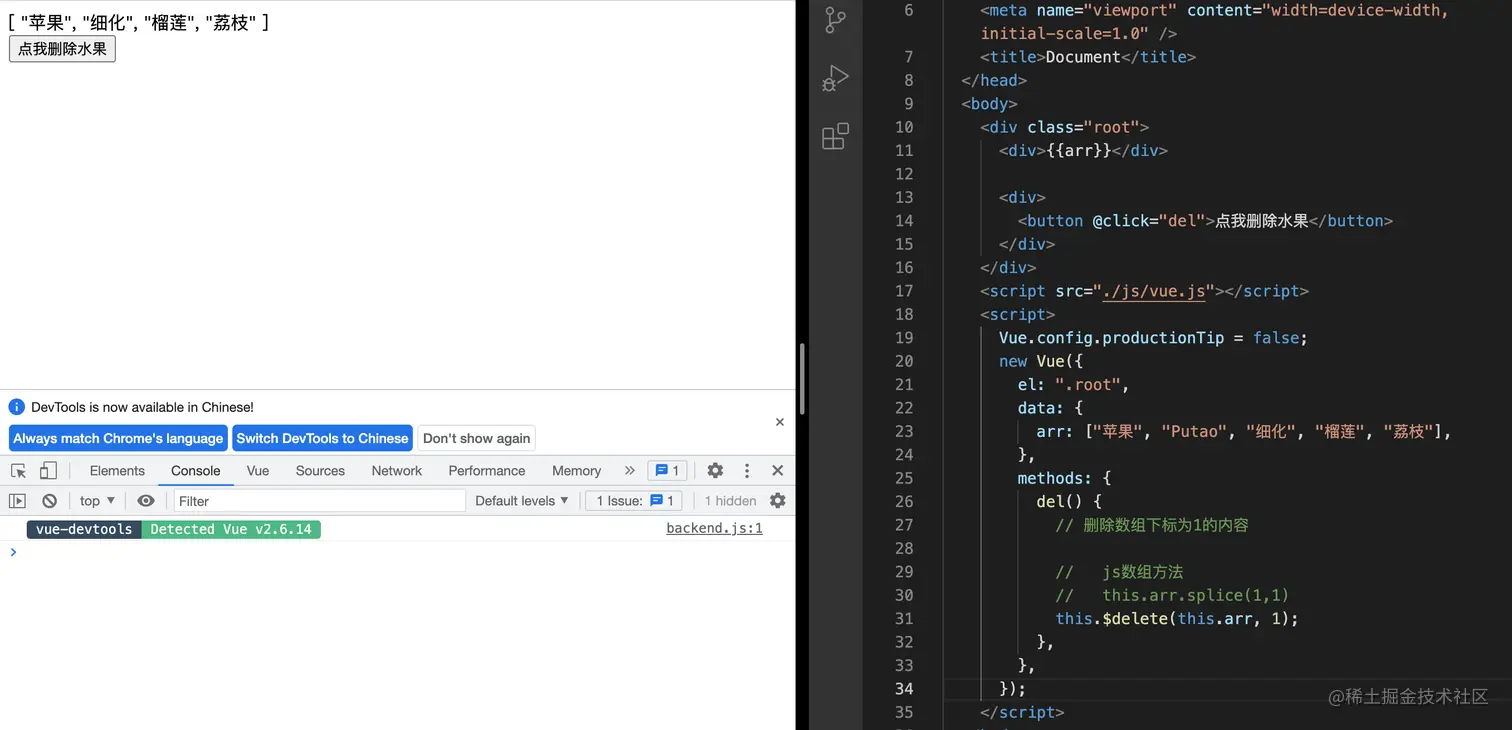1512x730 pixels.
Task: Click the this.$delete(this.arr, 1) line
Action: 1177,619
